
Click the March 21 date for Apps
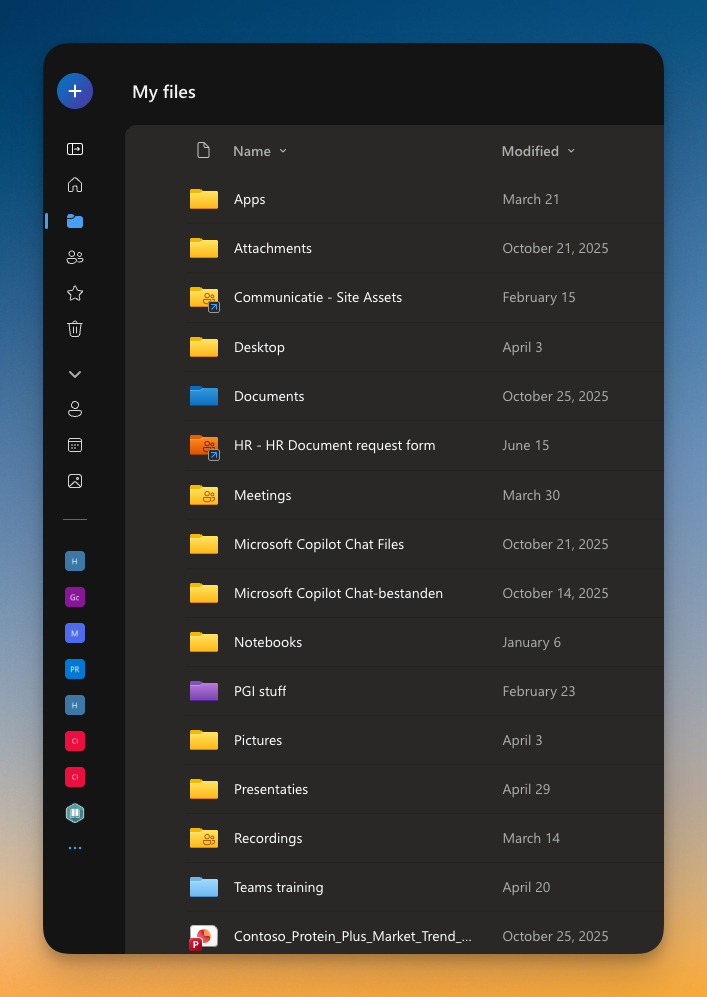[531, 199]
